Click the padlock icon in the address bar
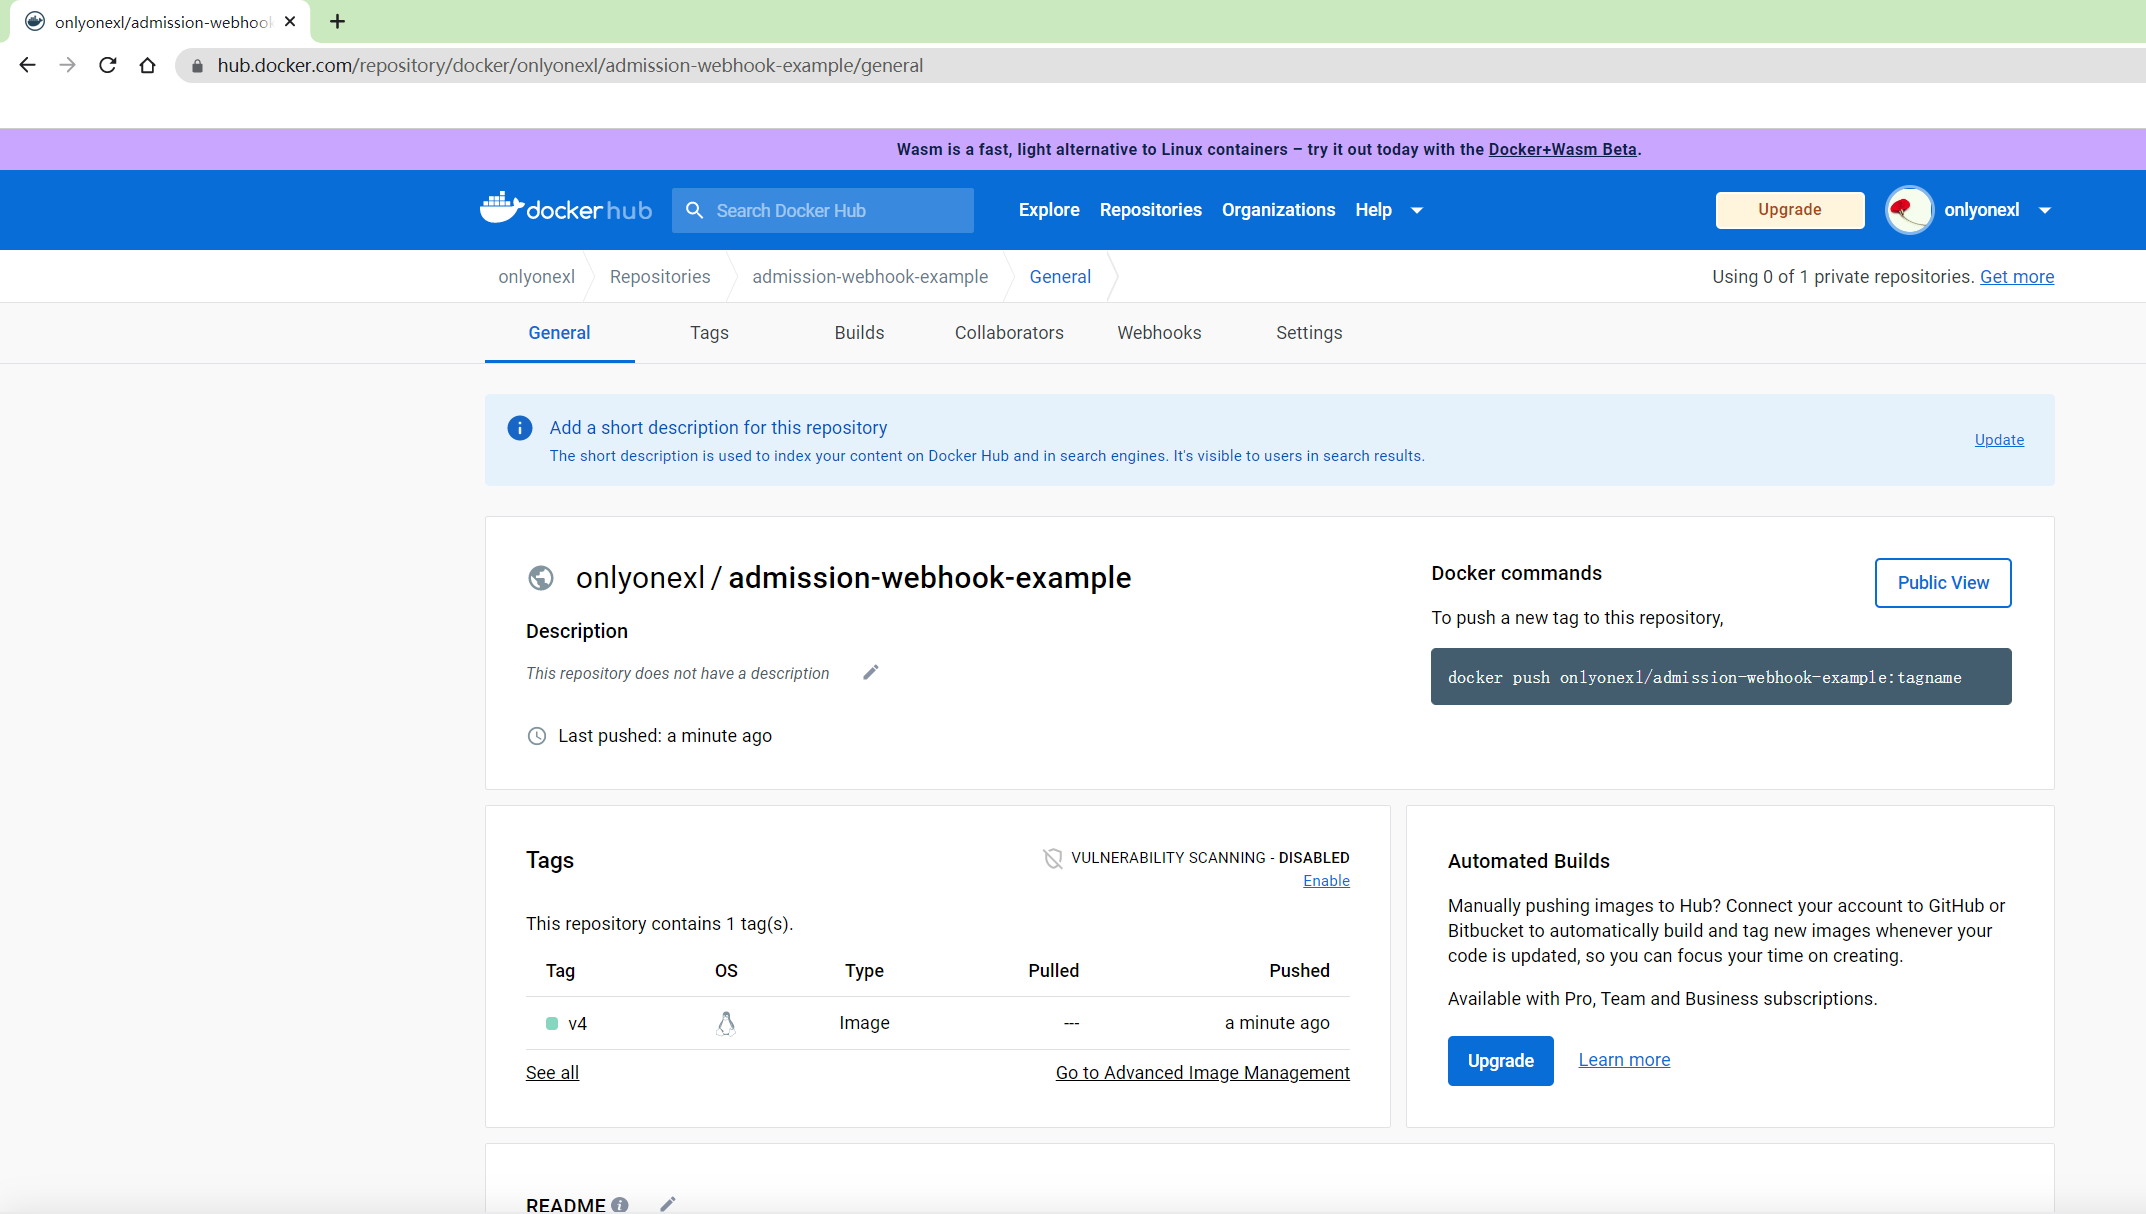This screenshot has height=1214, width=2146. coord(197,66)
